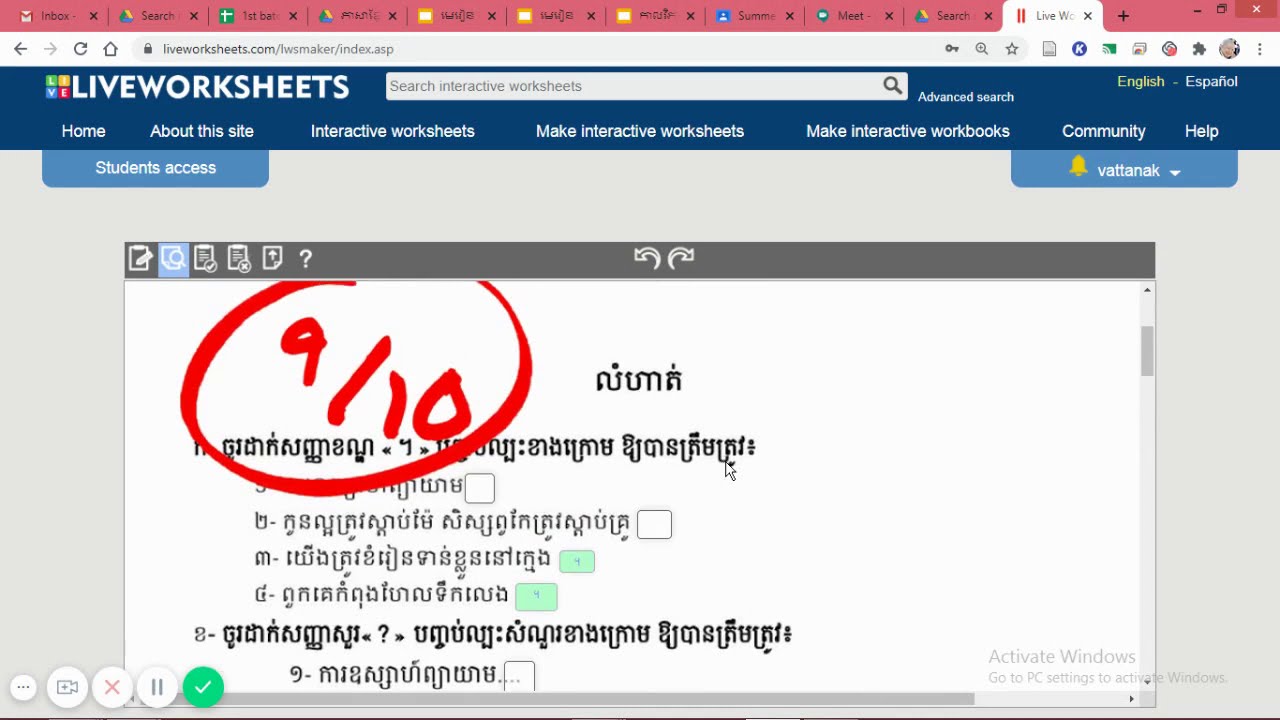Viewport: 1280px width, 720px height.
Task: Open the Home menu item
Action: click(83, 131)
